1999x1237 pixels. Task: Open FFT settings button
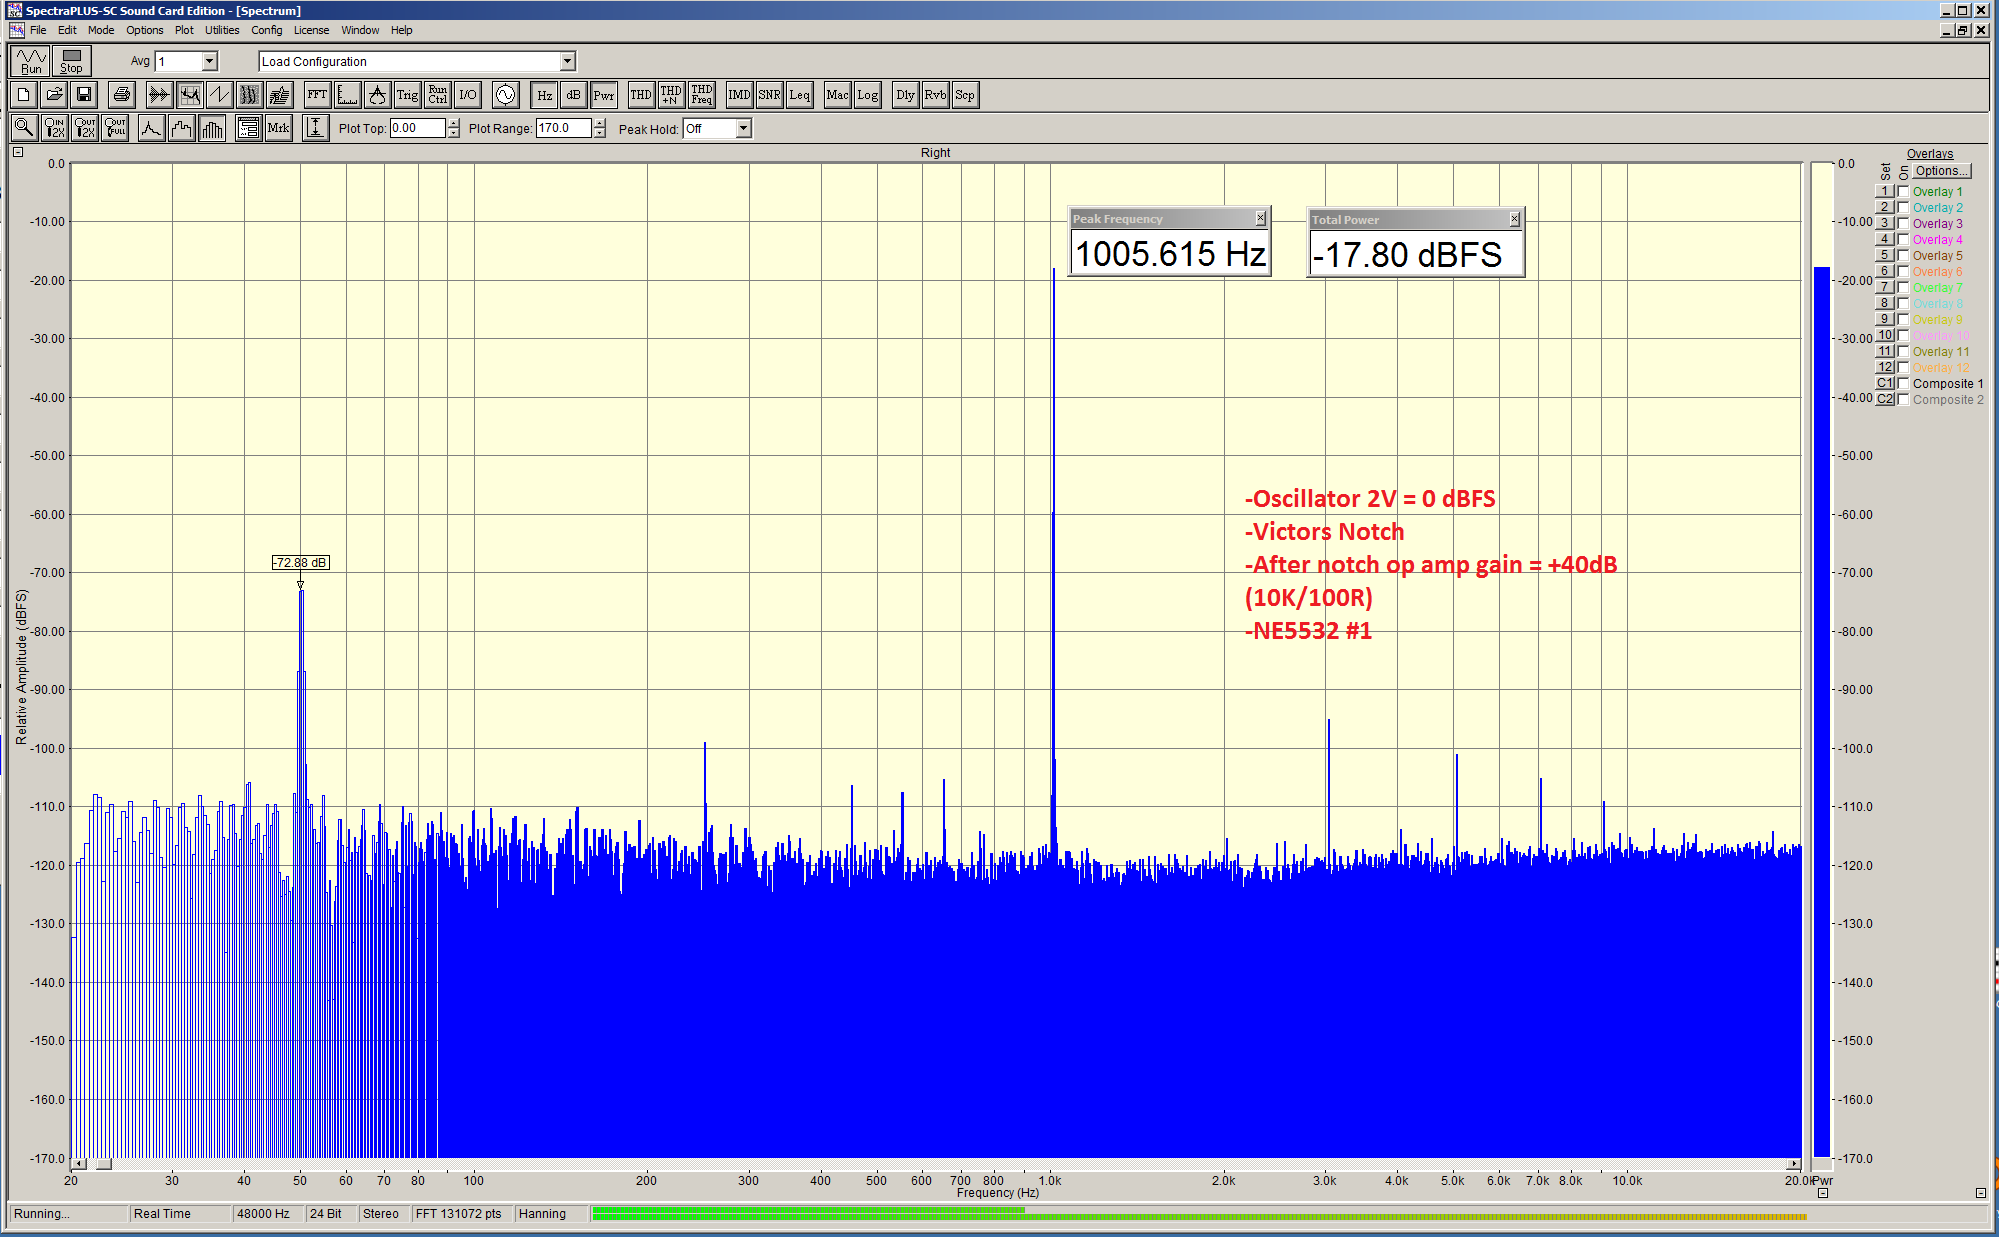(317, 95)
